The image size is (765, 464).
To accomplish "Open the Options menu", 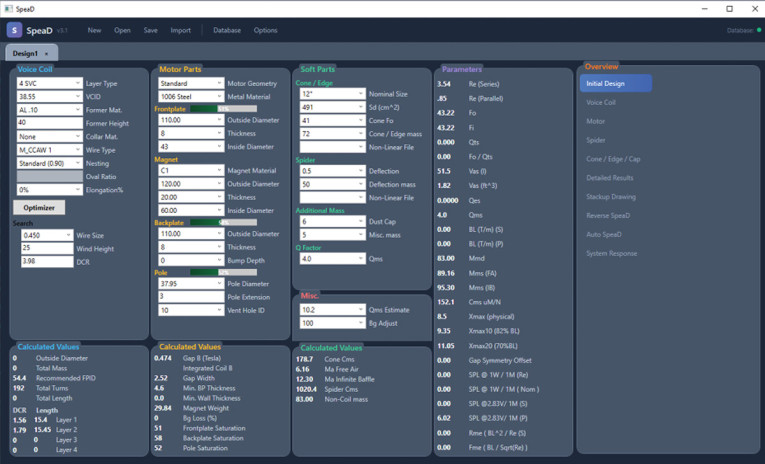I will [265, 30].
